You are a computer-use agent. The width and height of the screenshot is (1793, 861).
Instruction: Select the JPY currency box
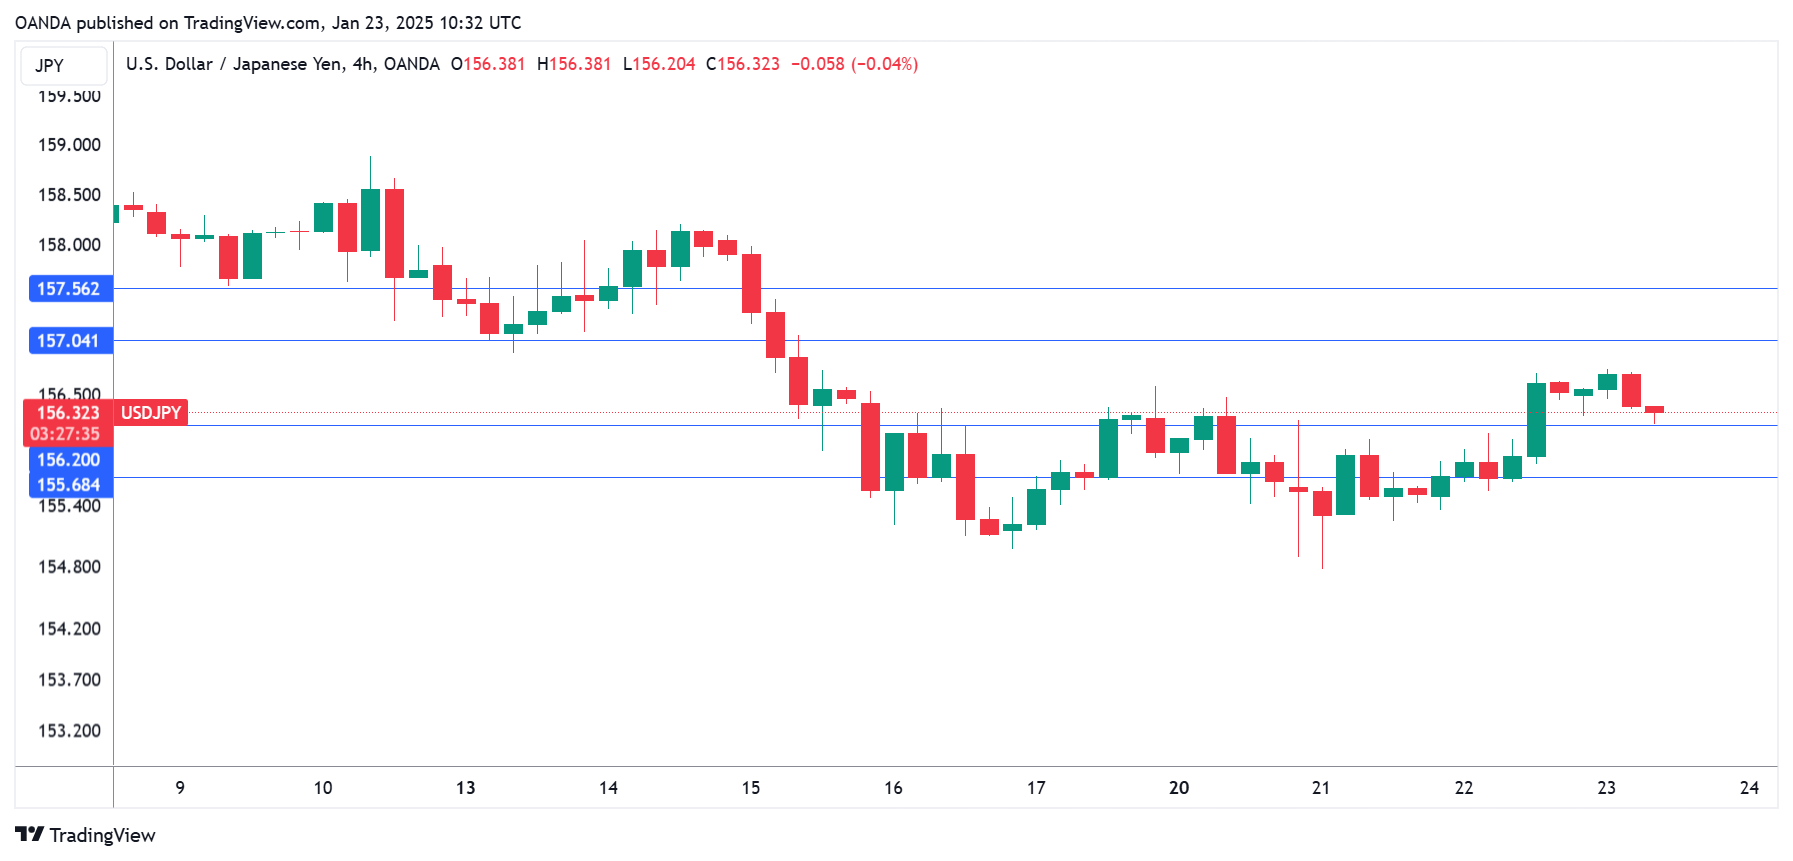(x=64, y=66)
